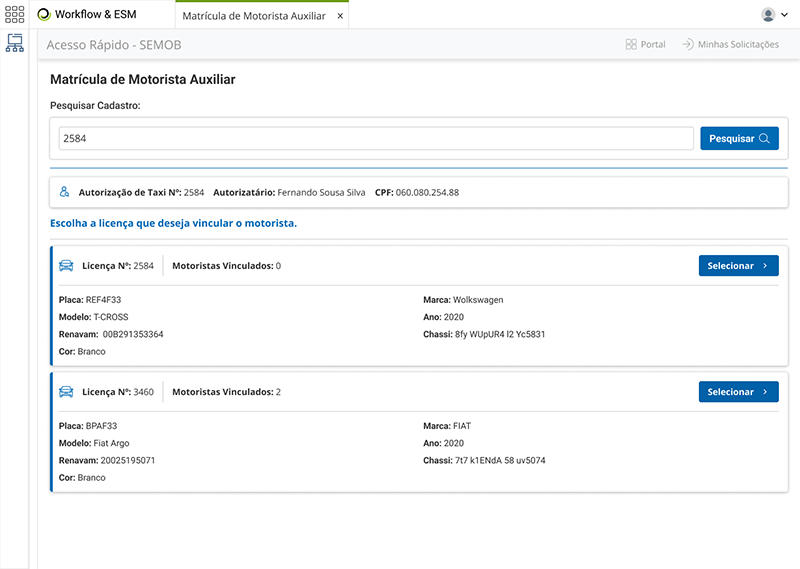Click the car icon for license 2584
This screenshot has height=569, width=800.
pos(67,266)
